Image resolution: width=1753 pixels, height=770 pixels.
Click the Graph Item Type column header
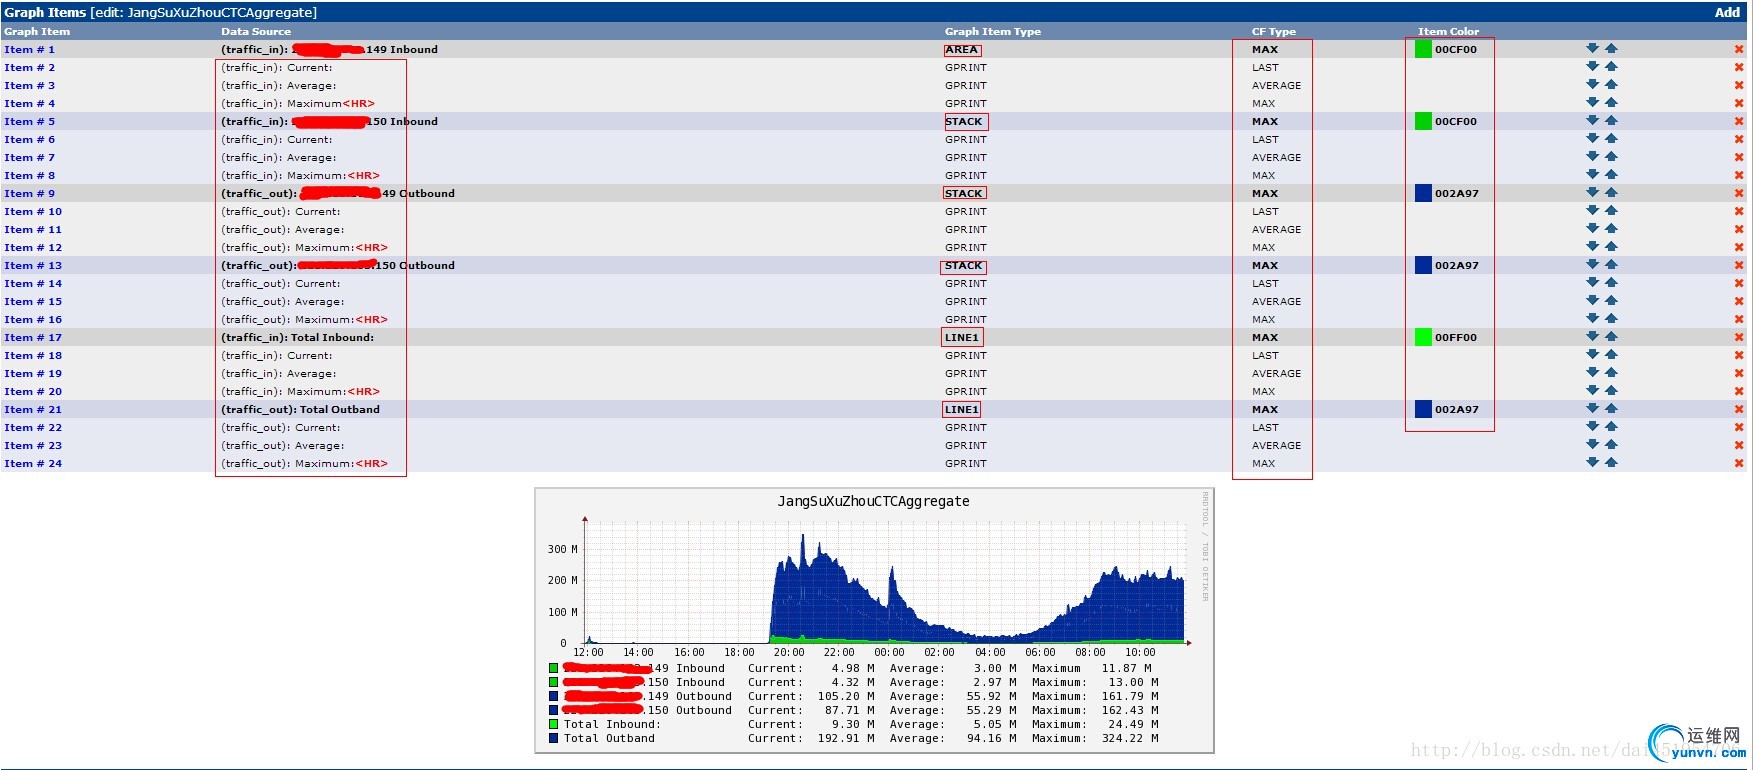tap(992, 31)
